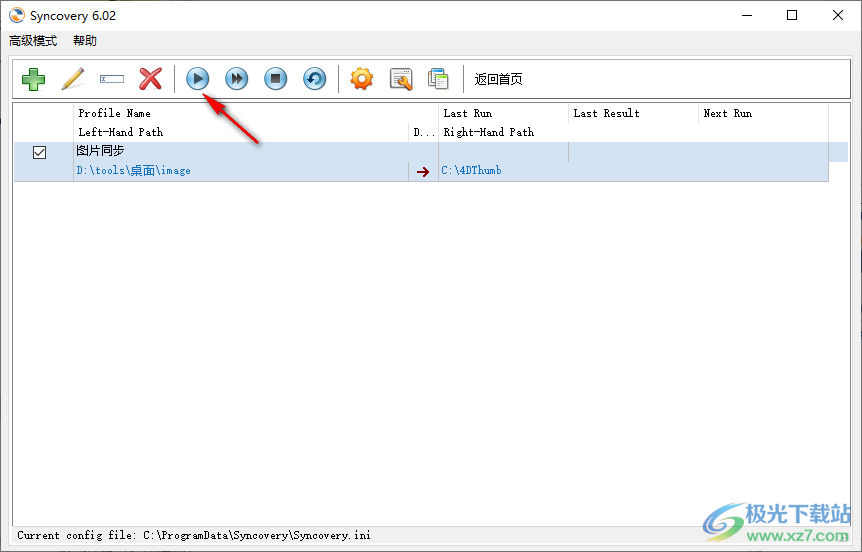Edit profile using the pencil icon

[73, 79]
